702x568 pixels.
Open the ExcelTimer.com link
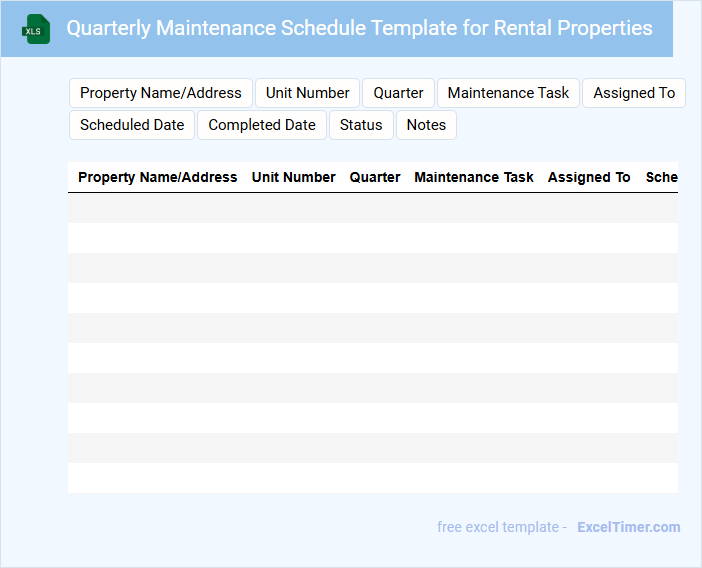tap(628, 527)
